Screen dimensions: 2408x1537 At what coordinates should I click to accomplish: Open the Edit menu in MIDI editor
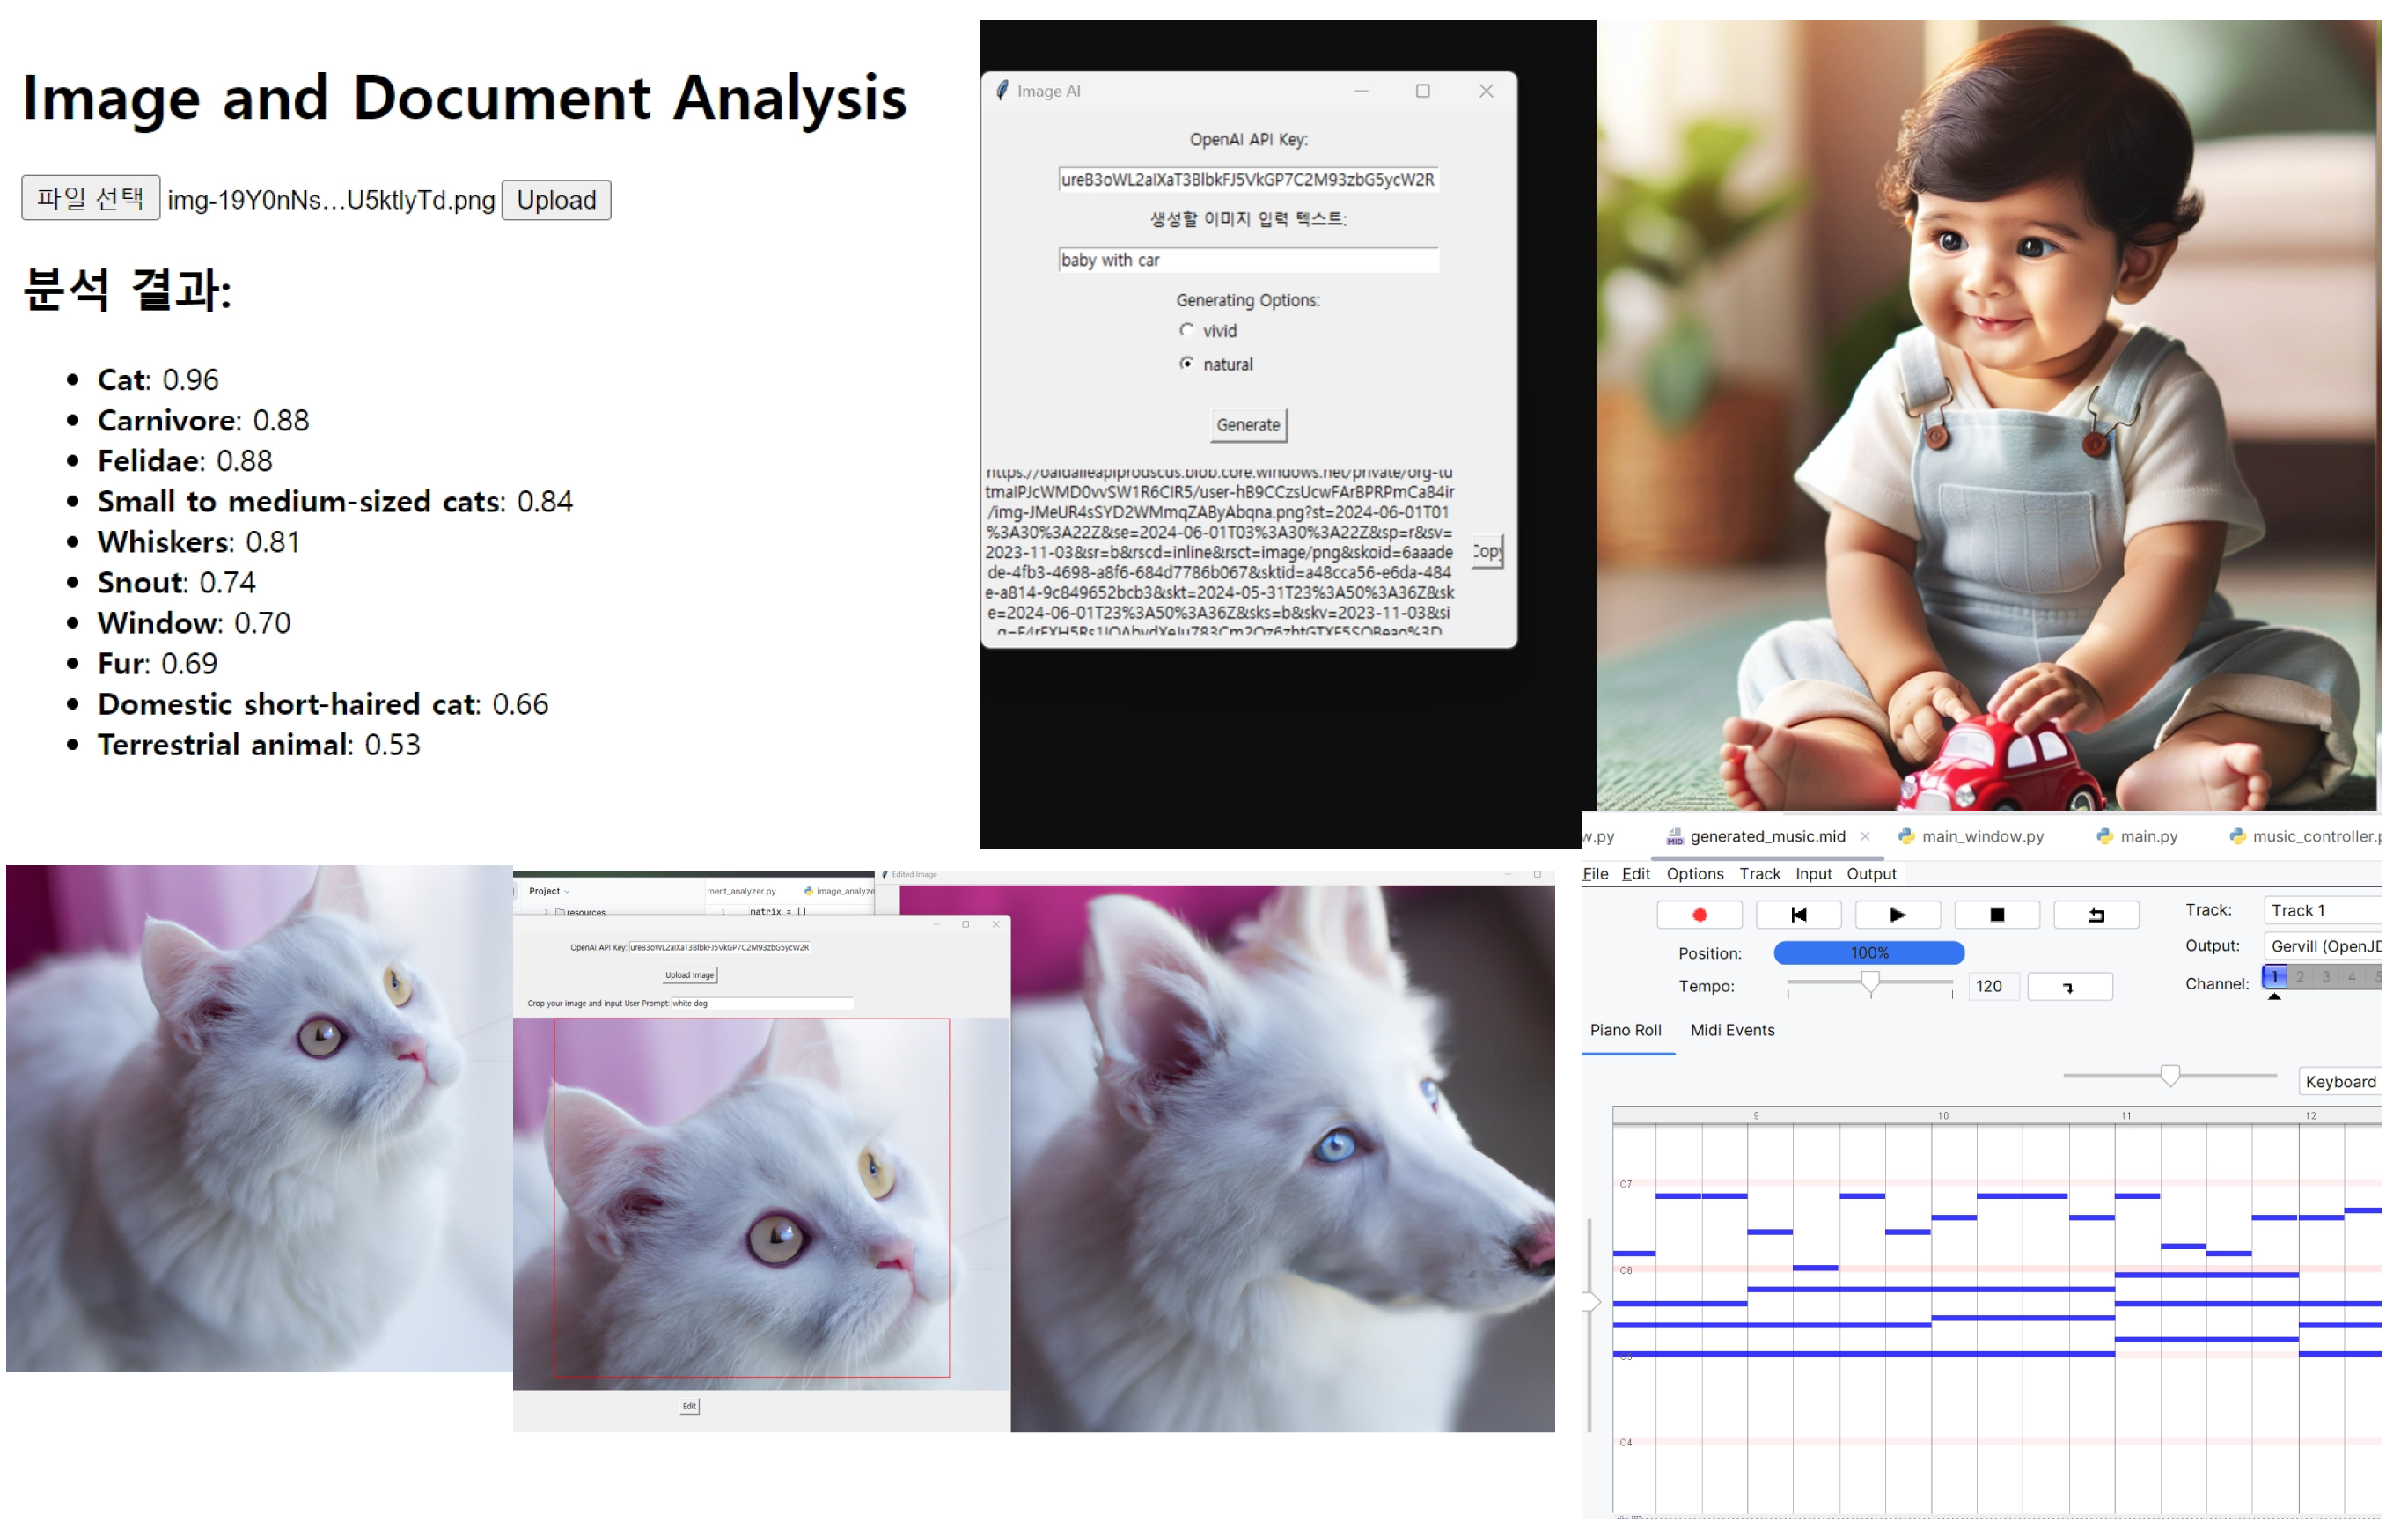[1636, 874]
